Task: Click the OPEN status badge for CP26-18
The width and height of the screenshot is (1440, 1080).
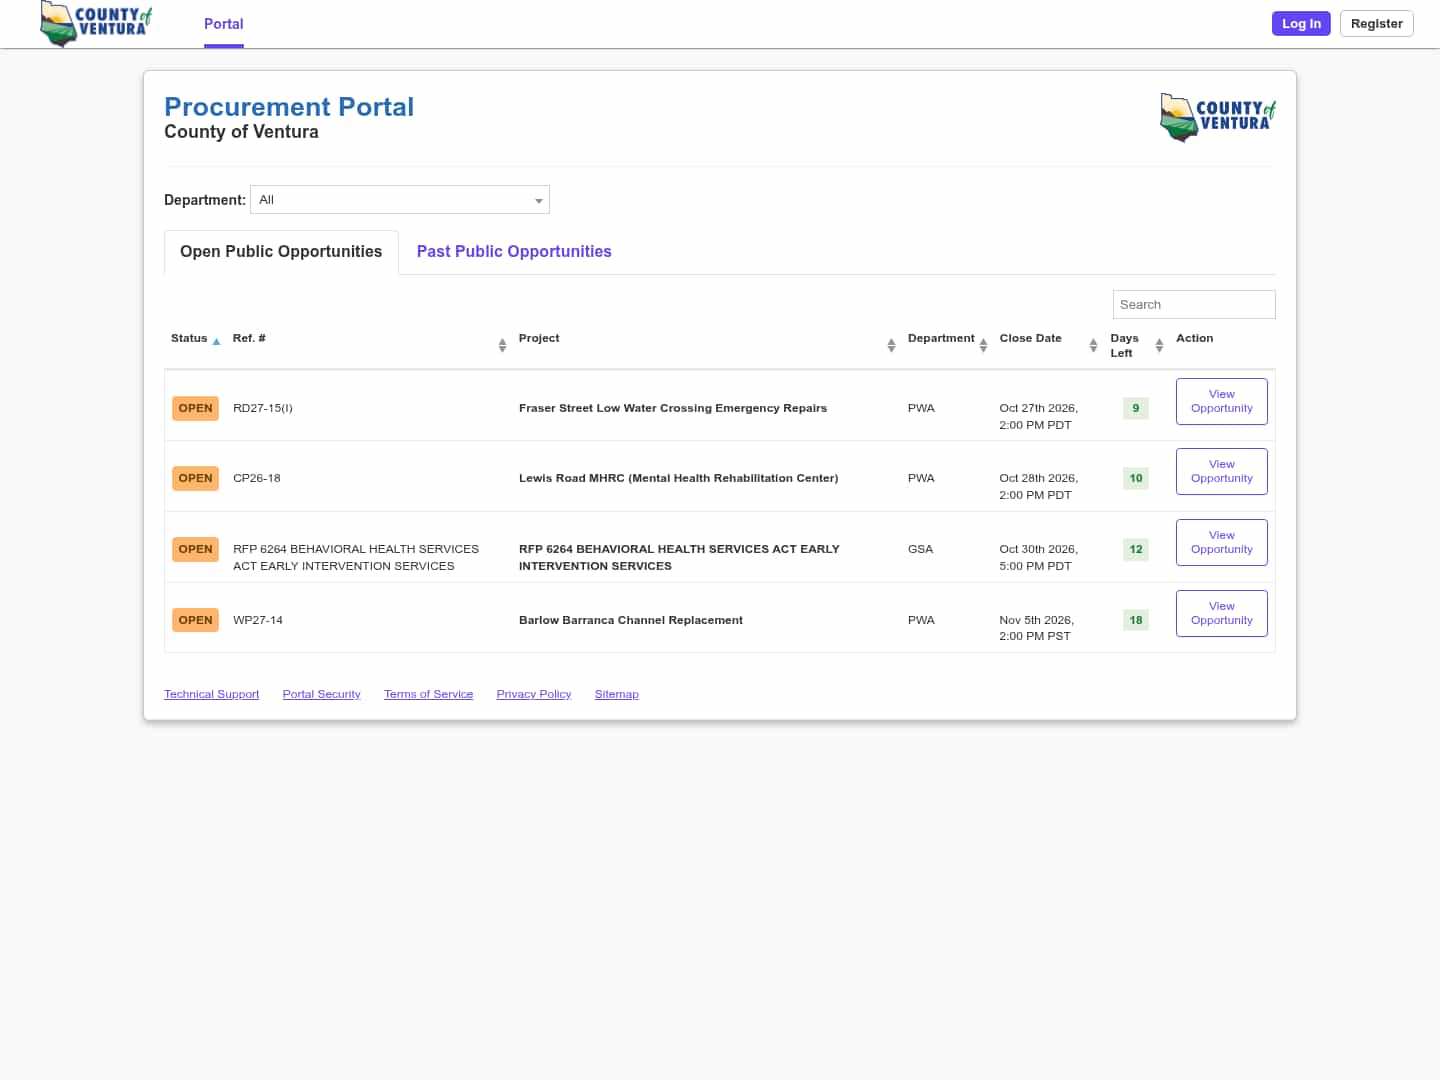Action: 195,478
